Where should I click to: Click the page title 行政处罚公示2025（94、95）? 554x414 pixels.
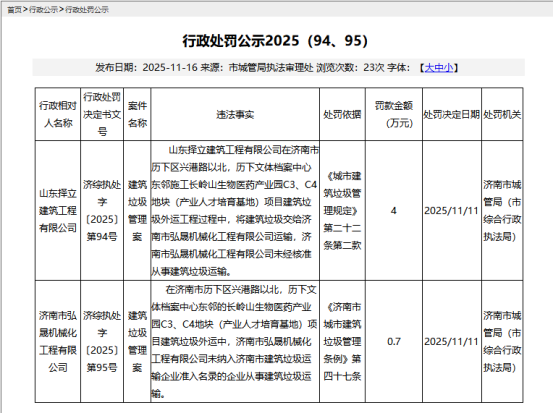tap(275, 41)
